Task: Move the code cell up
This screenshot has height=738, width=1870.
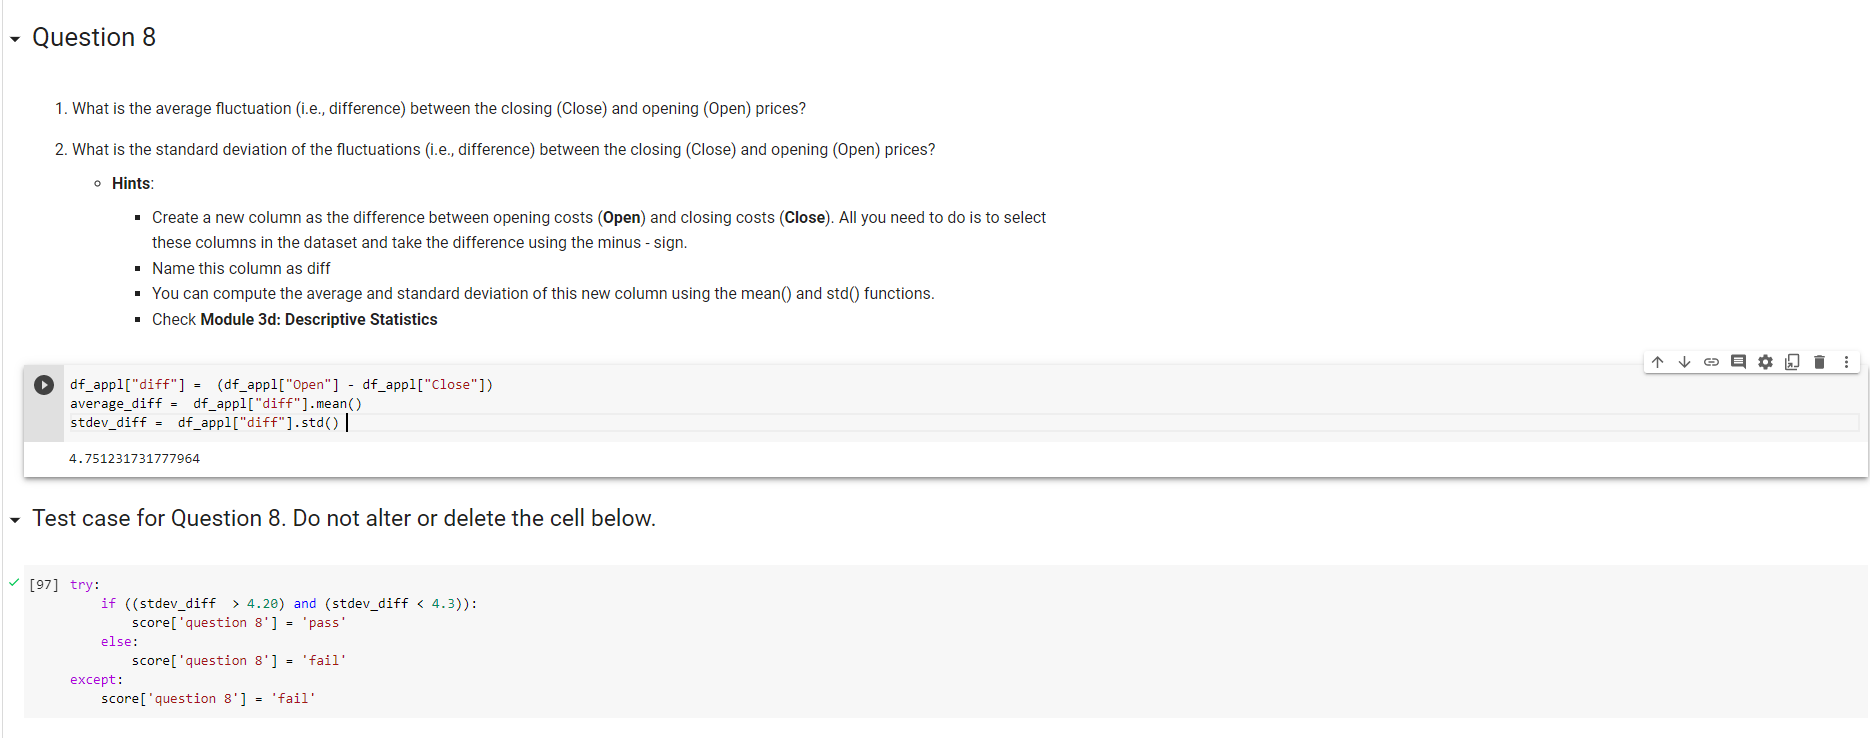Action: click(x=1658, y=361)
